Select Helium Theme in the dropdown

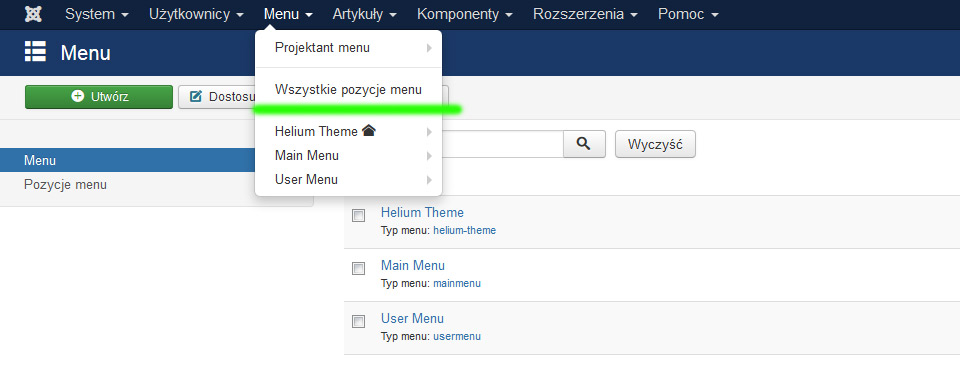(348, 132)
